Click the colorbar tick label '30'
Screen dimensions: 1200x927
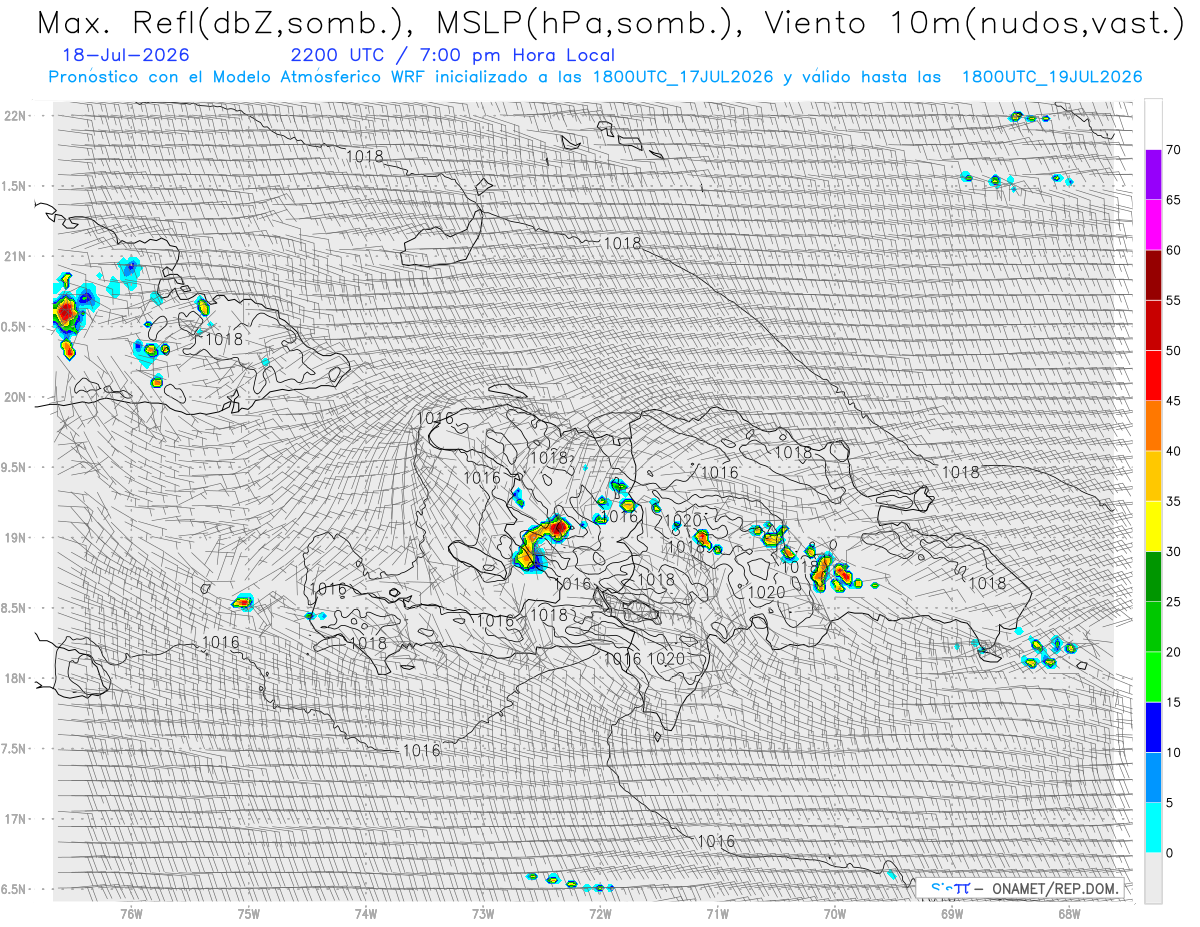(1173, 551)
